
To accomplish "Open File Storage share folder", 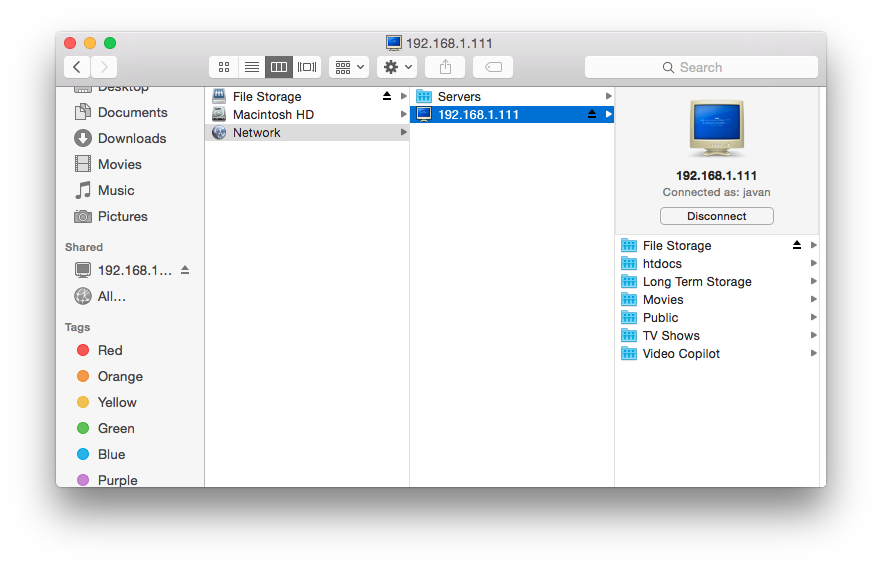I will click(x=717, y=246).
